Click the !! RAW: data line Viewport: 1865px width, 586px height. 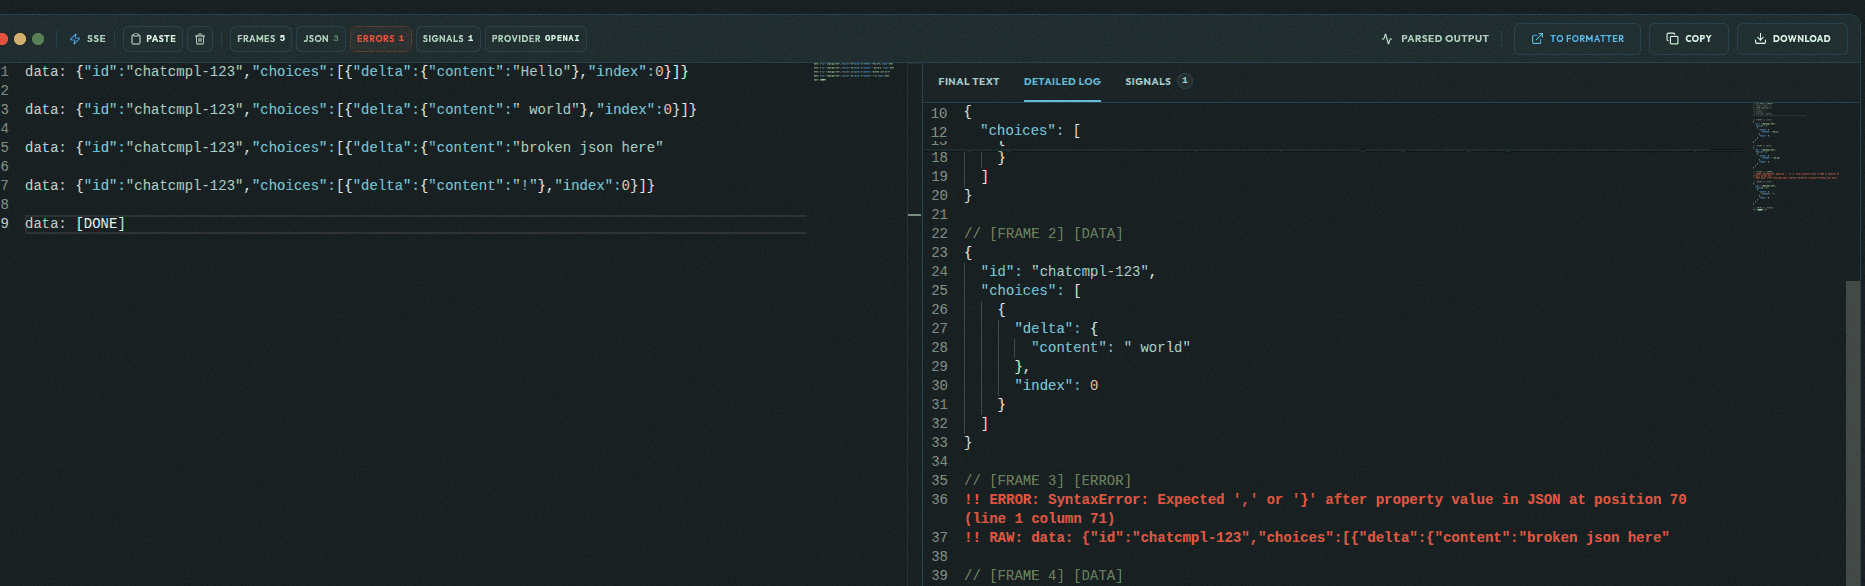pyautogui.click(x=1316, y=538)
